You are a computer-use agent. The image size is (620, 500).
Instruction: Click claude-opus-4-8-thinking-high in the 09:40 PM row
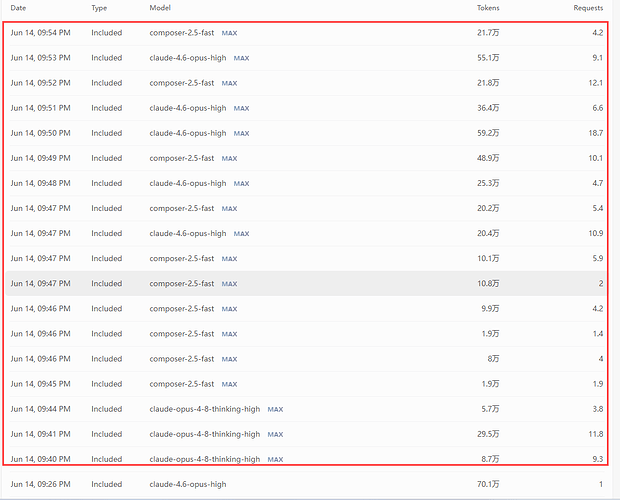pyautogui.click(x=205, y=459)
